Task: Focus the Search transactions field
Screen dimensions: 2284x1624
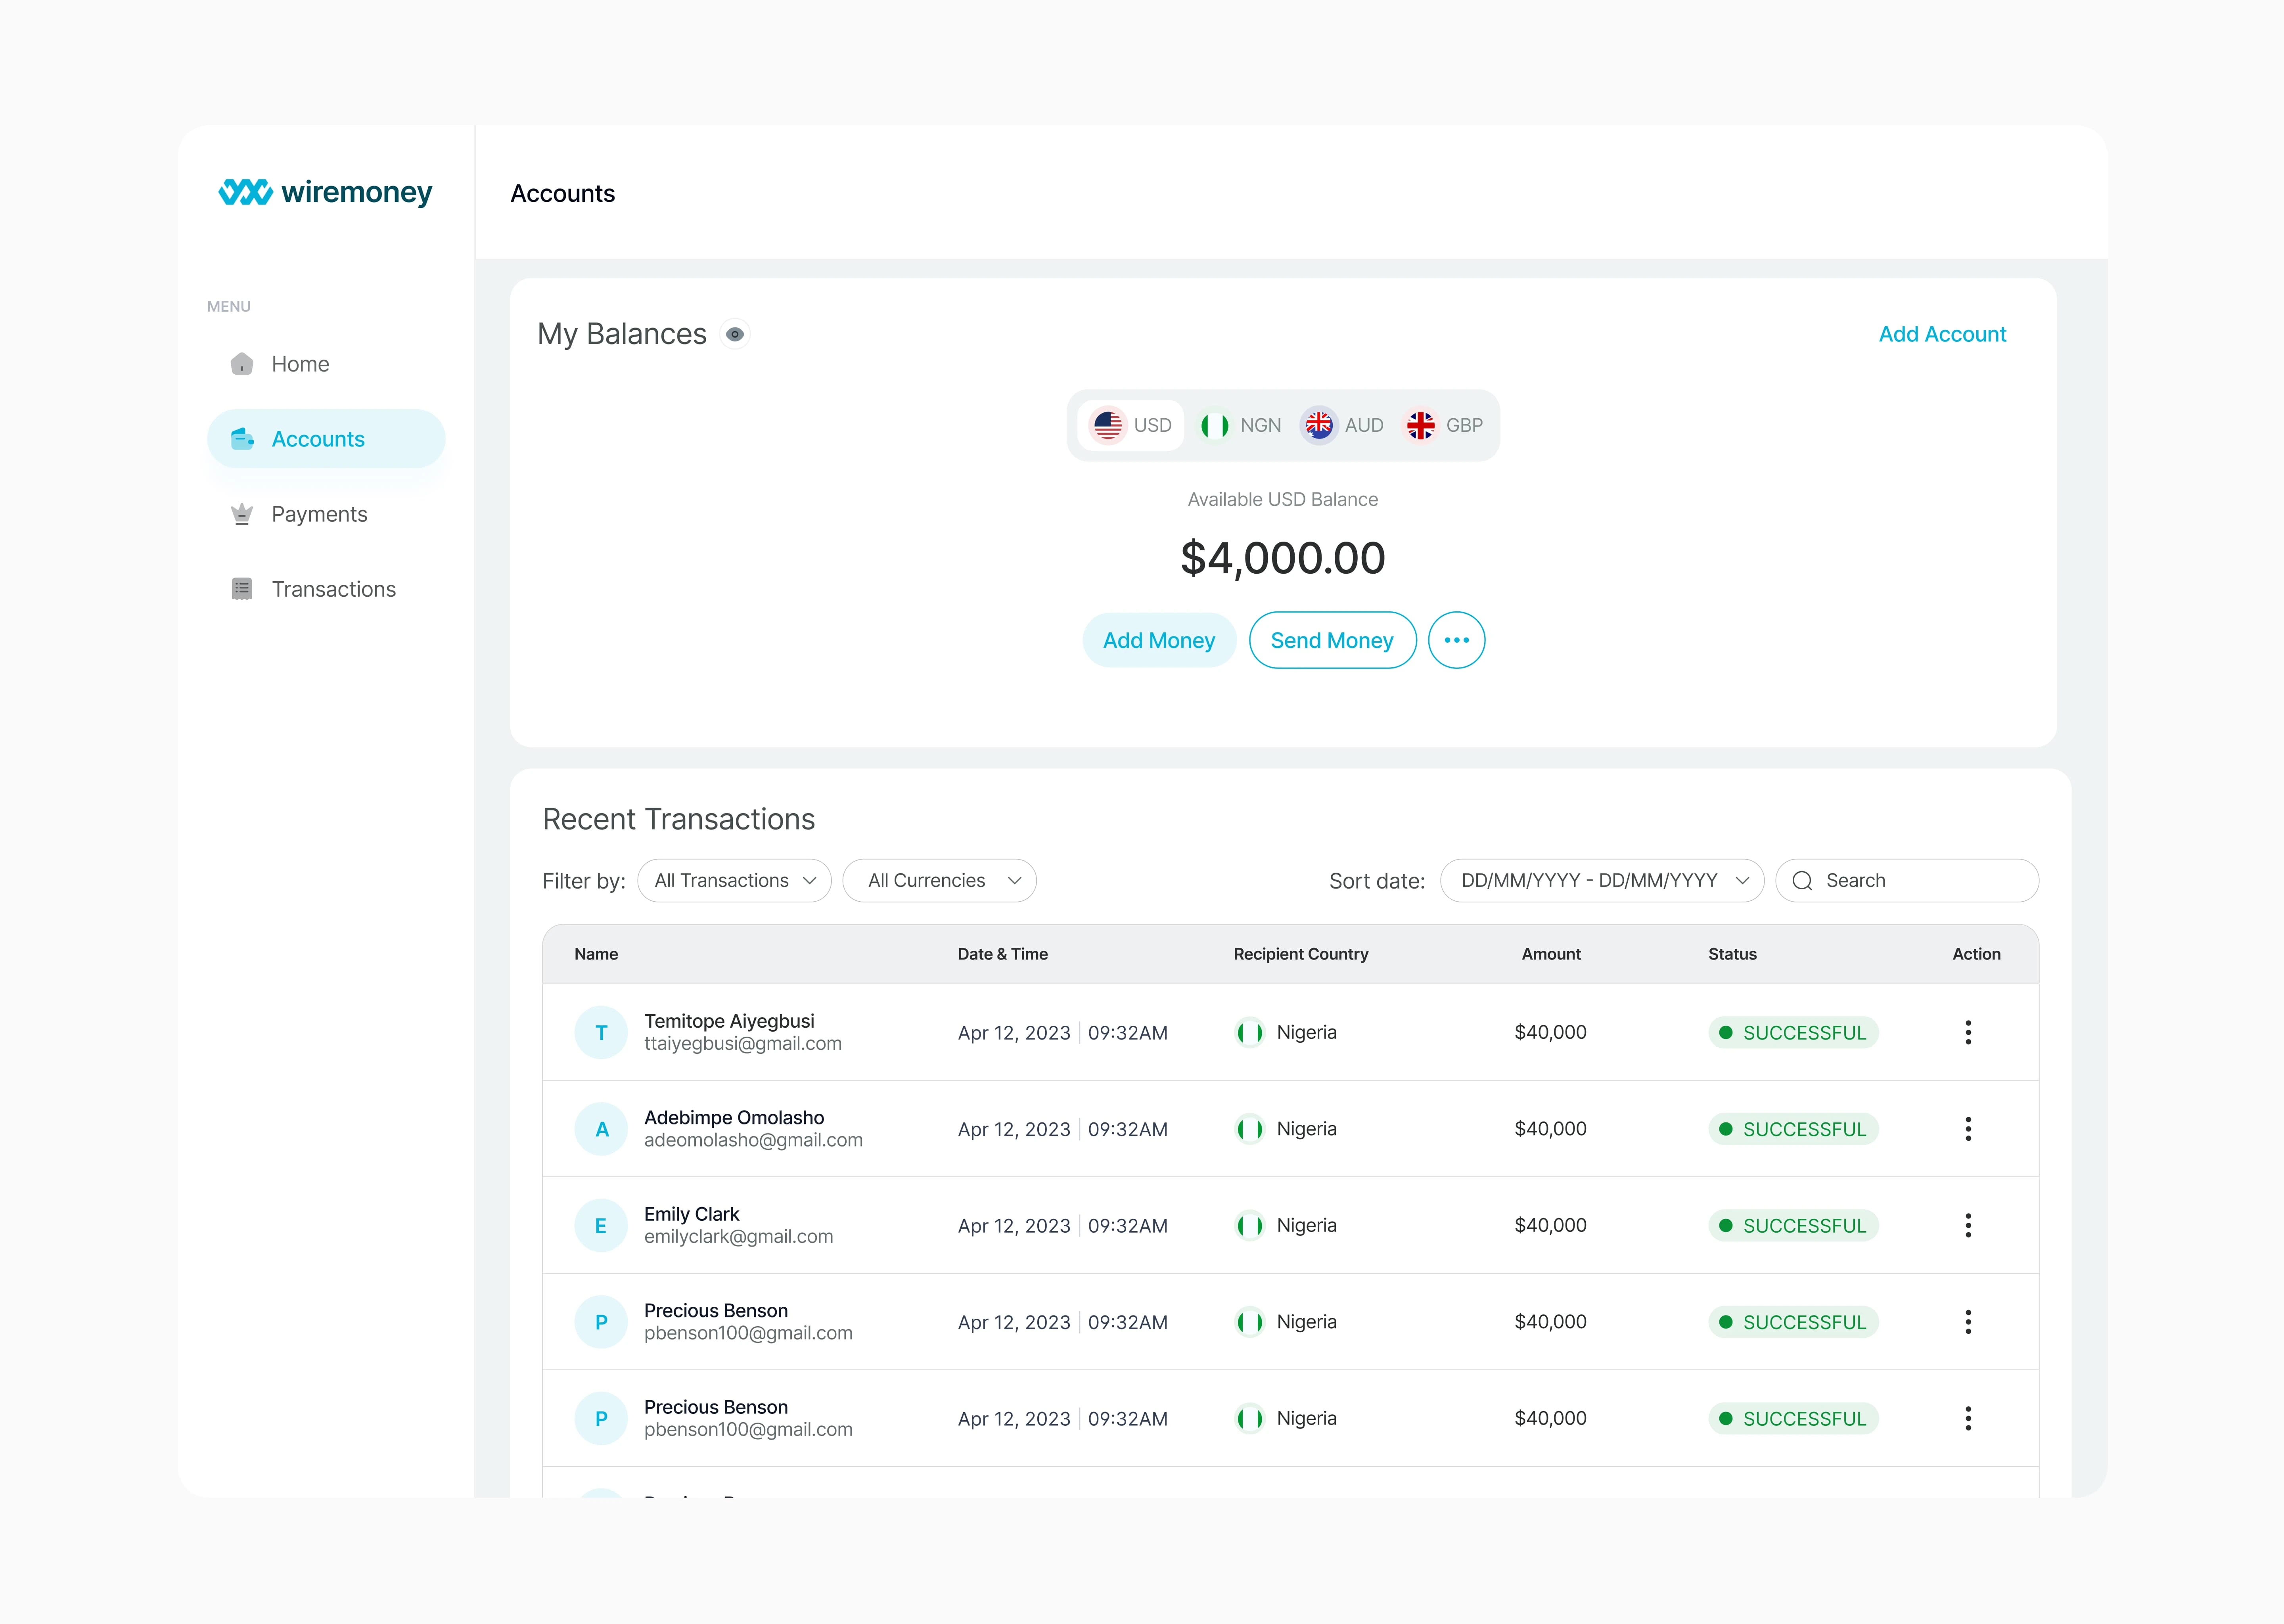Action: click(x=1907, y=881)
